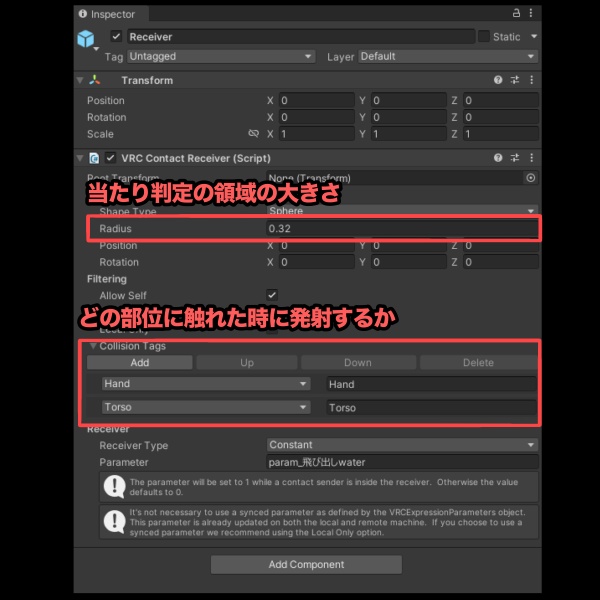Image resolution: width=600 pixels, height=600 pixels.
Task: Click the Add Component button
Action: point(306,564)
